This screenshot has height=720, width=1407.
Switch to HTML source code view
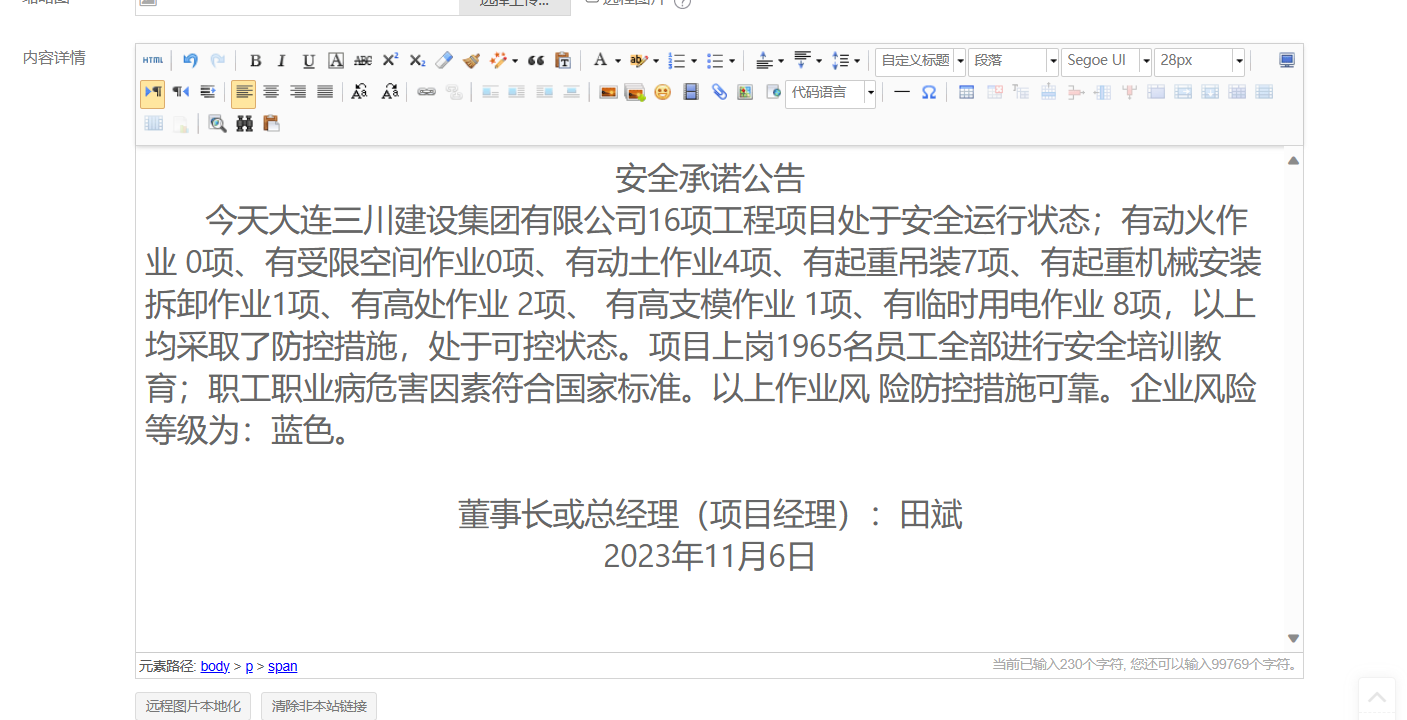point(153,61)
